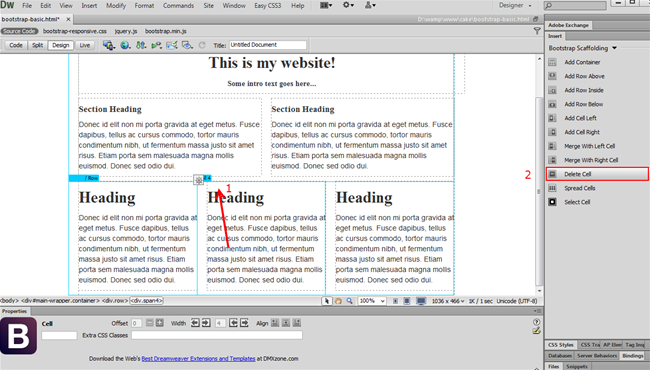Select the div.row tag in tag selector
The height and width of the screenshot is (370, 650).
click(115, 301)
